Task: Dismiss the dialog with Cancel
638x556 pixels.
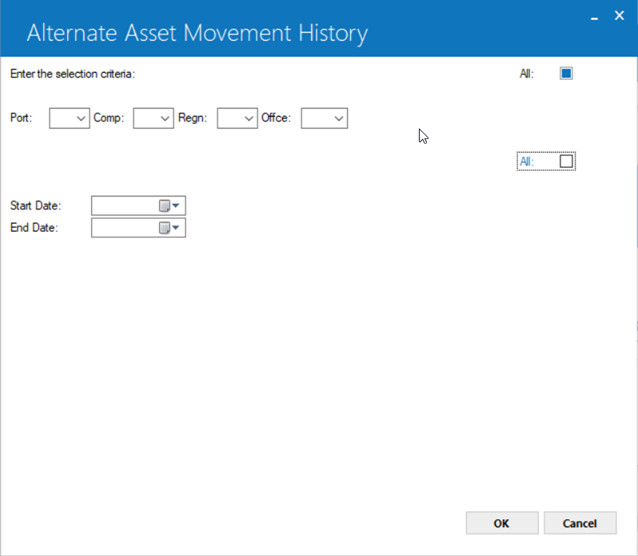Action: click(580, 523)
